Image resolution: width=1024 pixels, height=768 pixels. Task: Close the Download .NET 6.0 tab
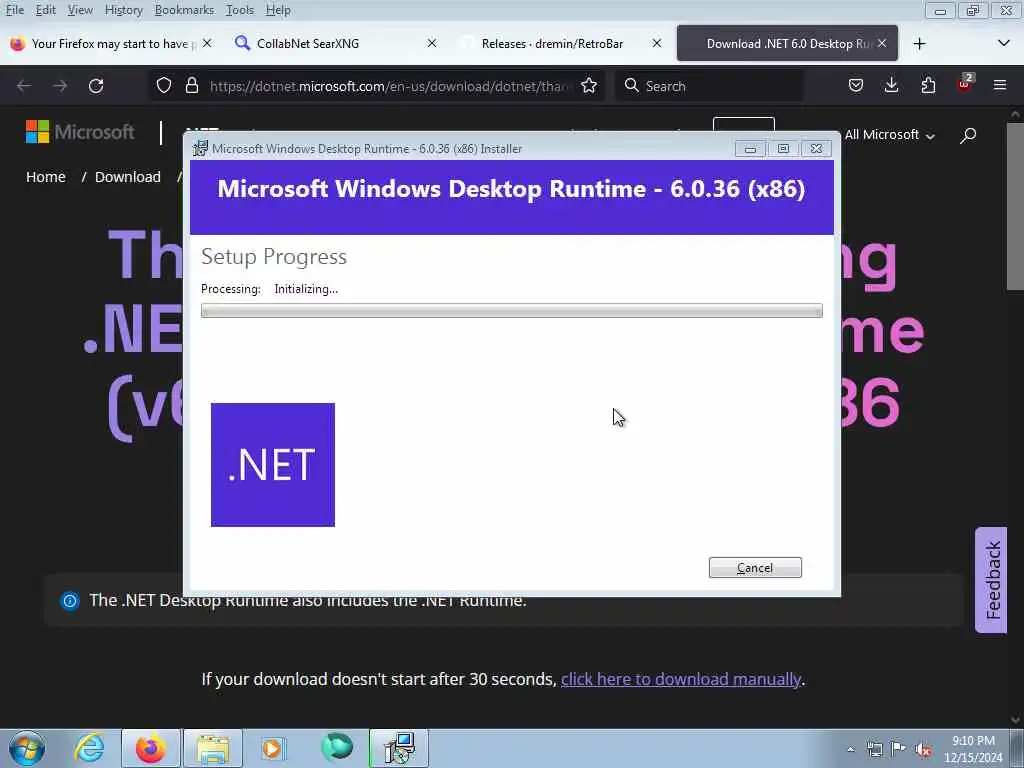tap(882, 43)
